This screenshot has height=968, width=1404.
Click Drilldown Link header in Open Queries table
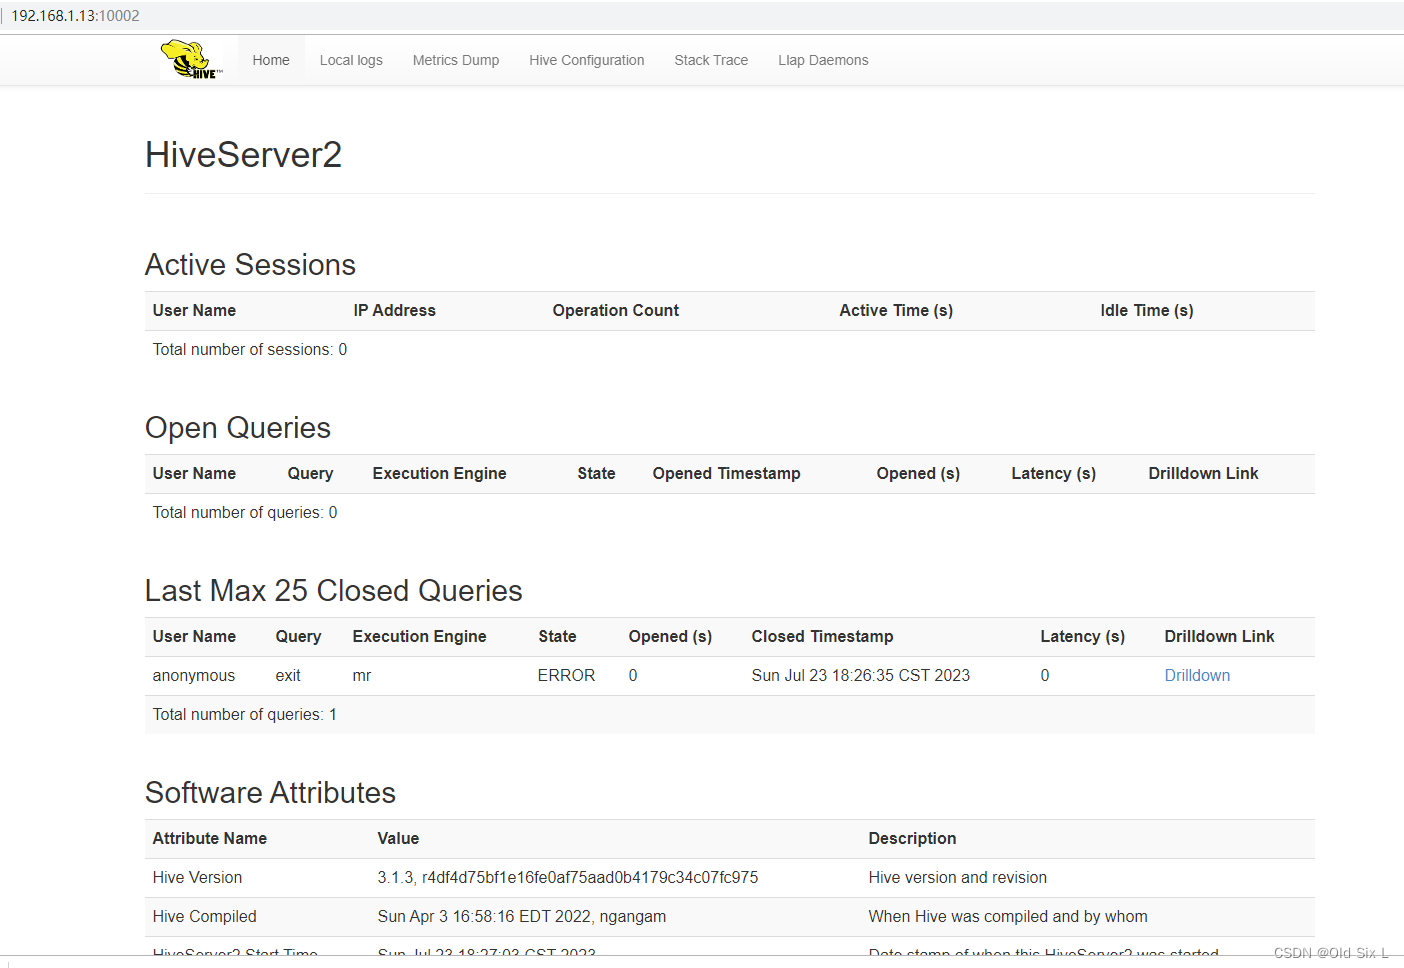1204,474
